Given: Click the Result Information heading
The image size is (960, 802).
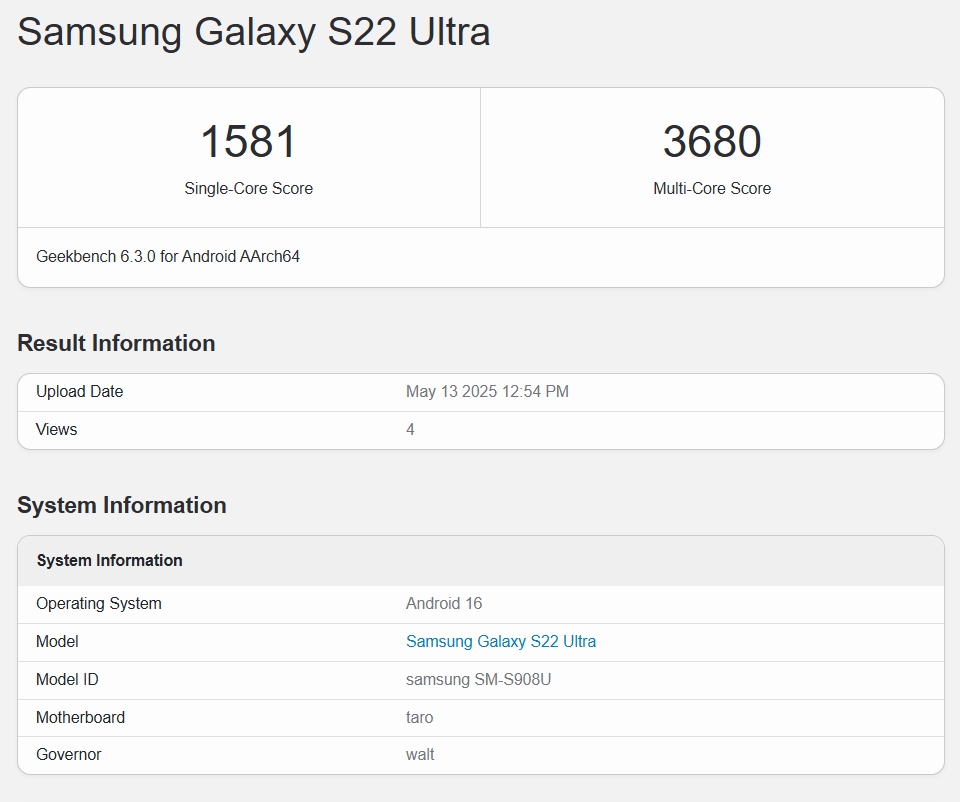Looking at the screenshot, I should (x=115, y=343).
